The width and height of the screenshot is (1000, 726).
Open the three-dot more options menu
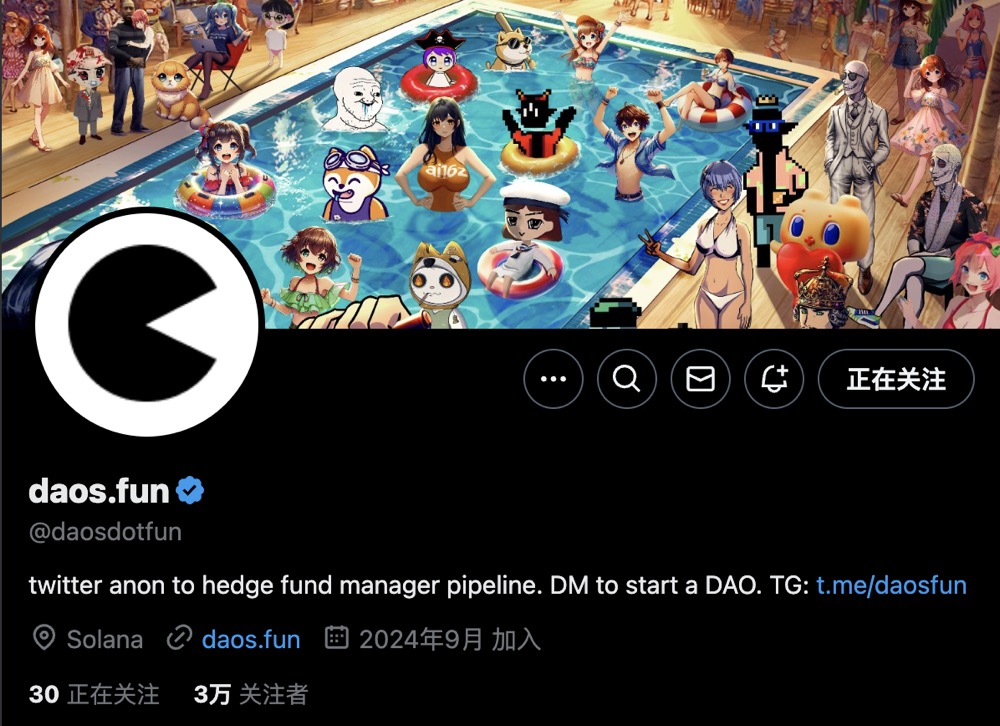[x=553, y=379]
